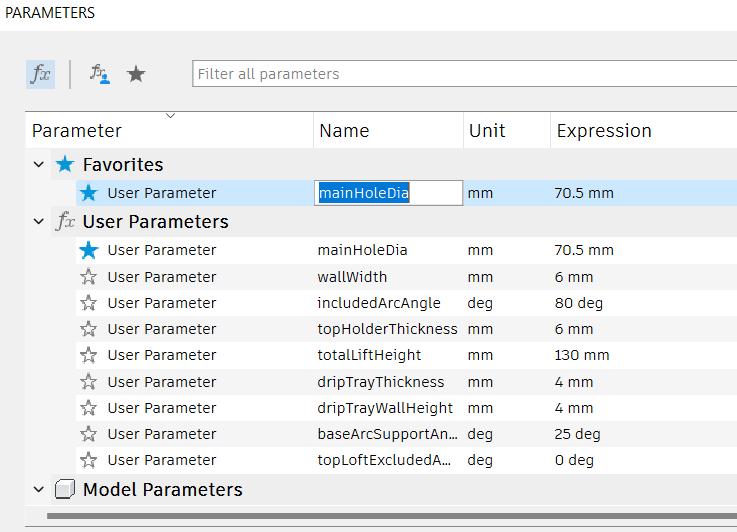The image size is (737, 532).
Task: Collapse the User Parameters group
Action: (39, 222)
